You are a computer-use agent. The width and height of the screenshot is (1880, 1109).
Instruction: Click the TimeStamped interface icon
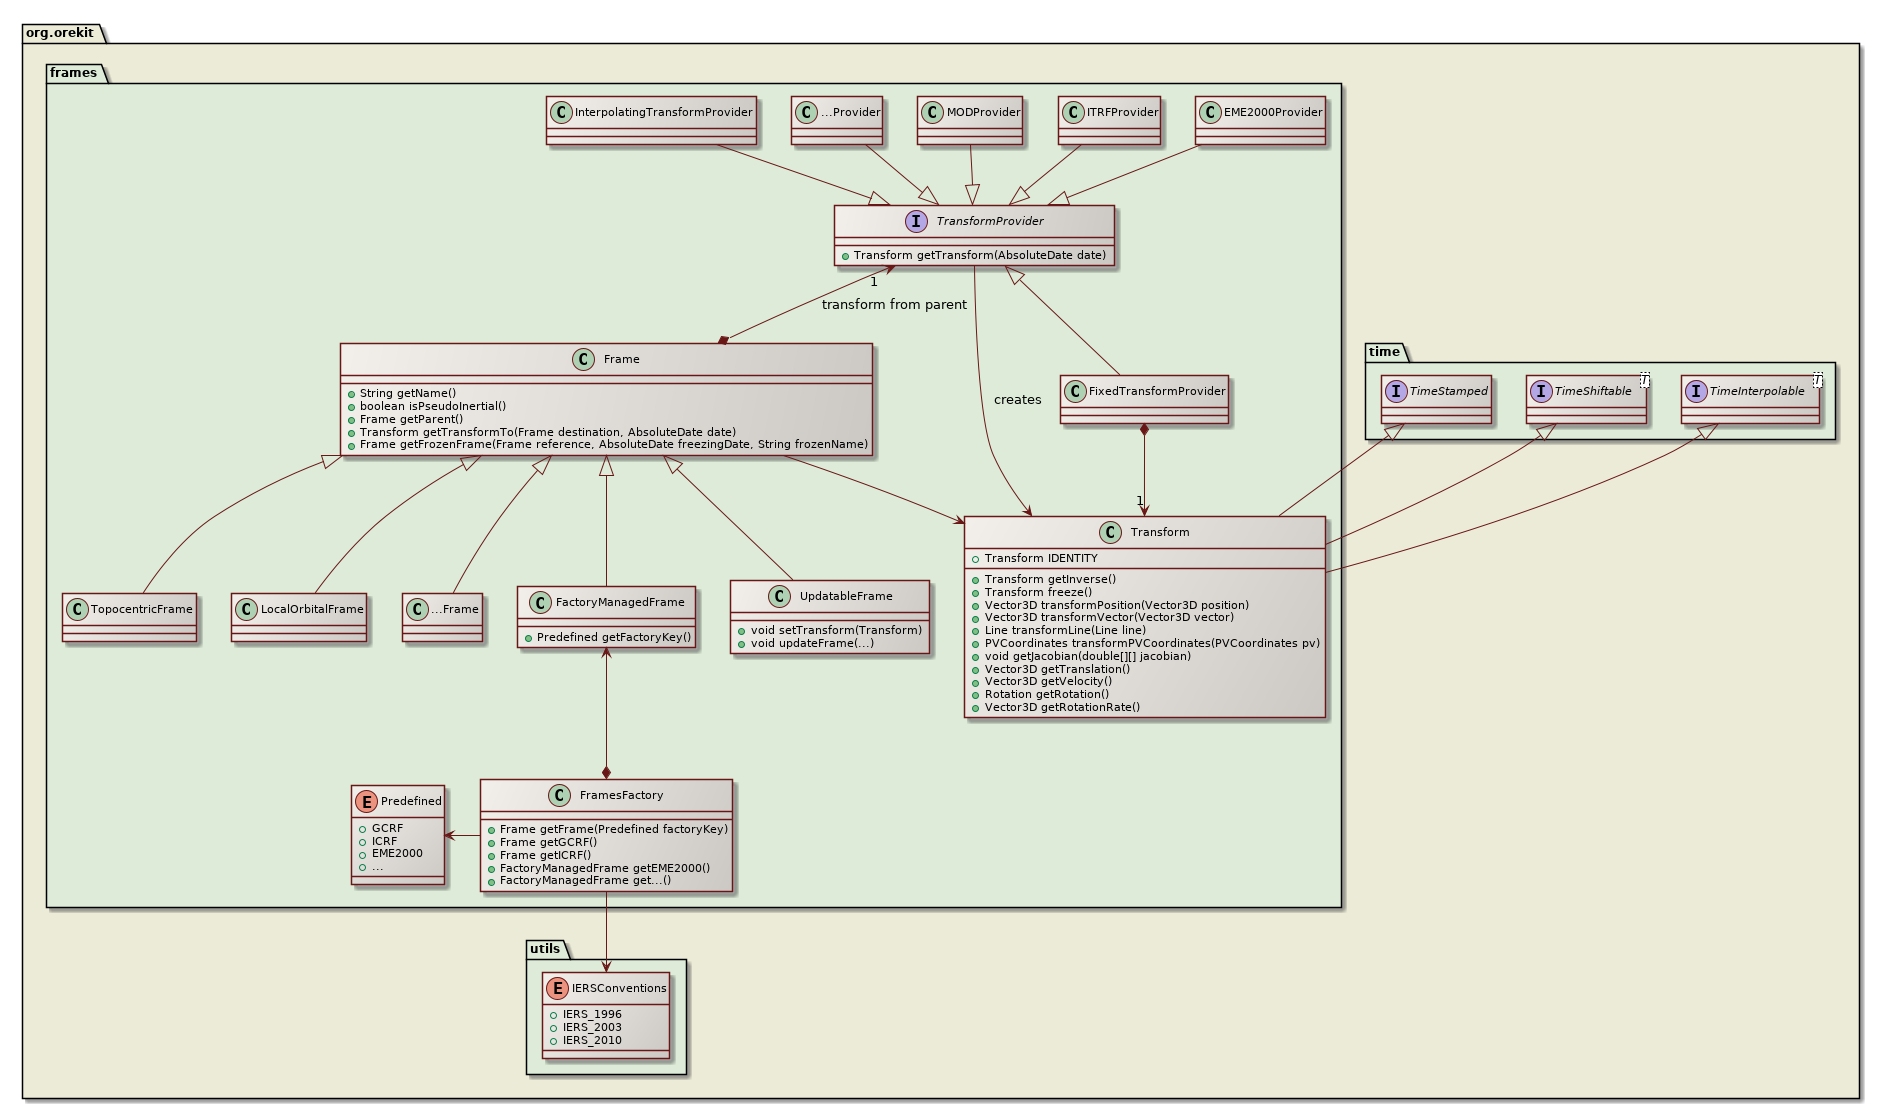1396,391
